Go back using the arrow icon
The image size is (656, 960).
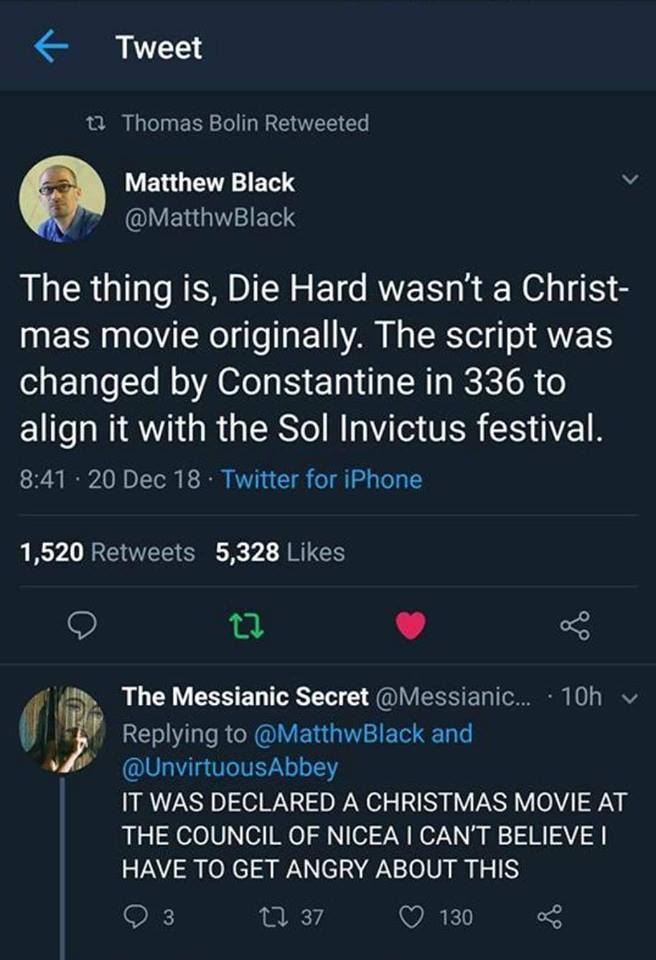tap(51, 47)
